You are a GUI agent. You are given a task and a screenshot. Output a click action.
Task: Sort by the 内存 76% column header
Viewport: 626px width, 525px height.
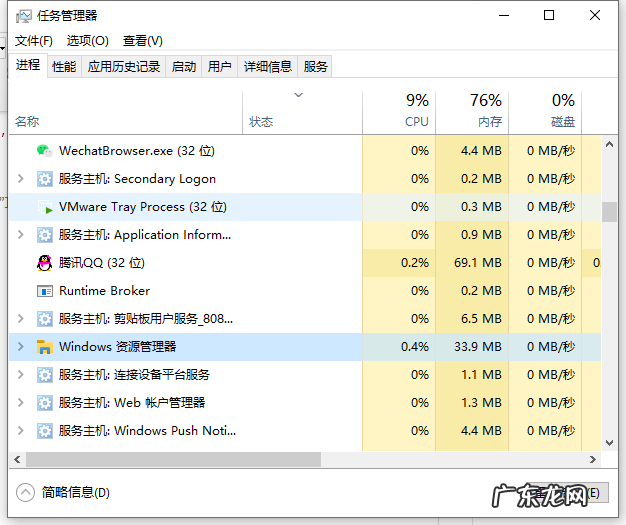click(472, 113)
